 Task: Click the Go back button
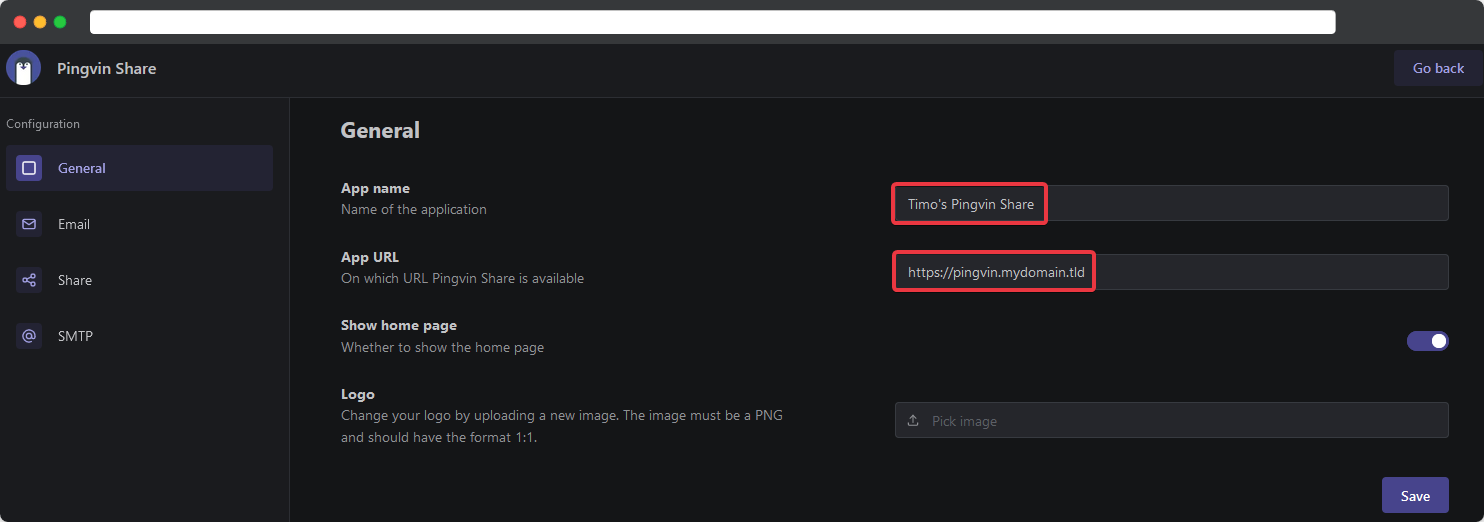tap(1438, 68)
